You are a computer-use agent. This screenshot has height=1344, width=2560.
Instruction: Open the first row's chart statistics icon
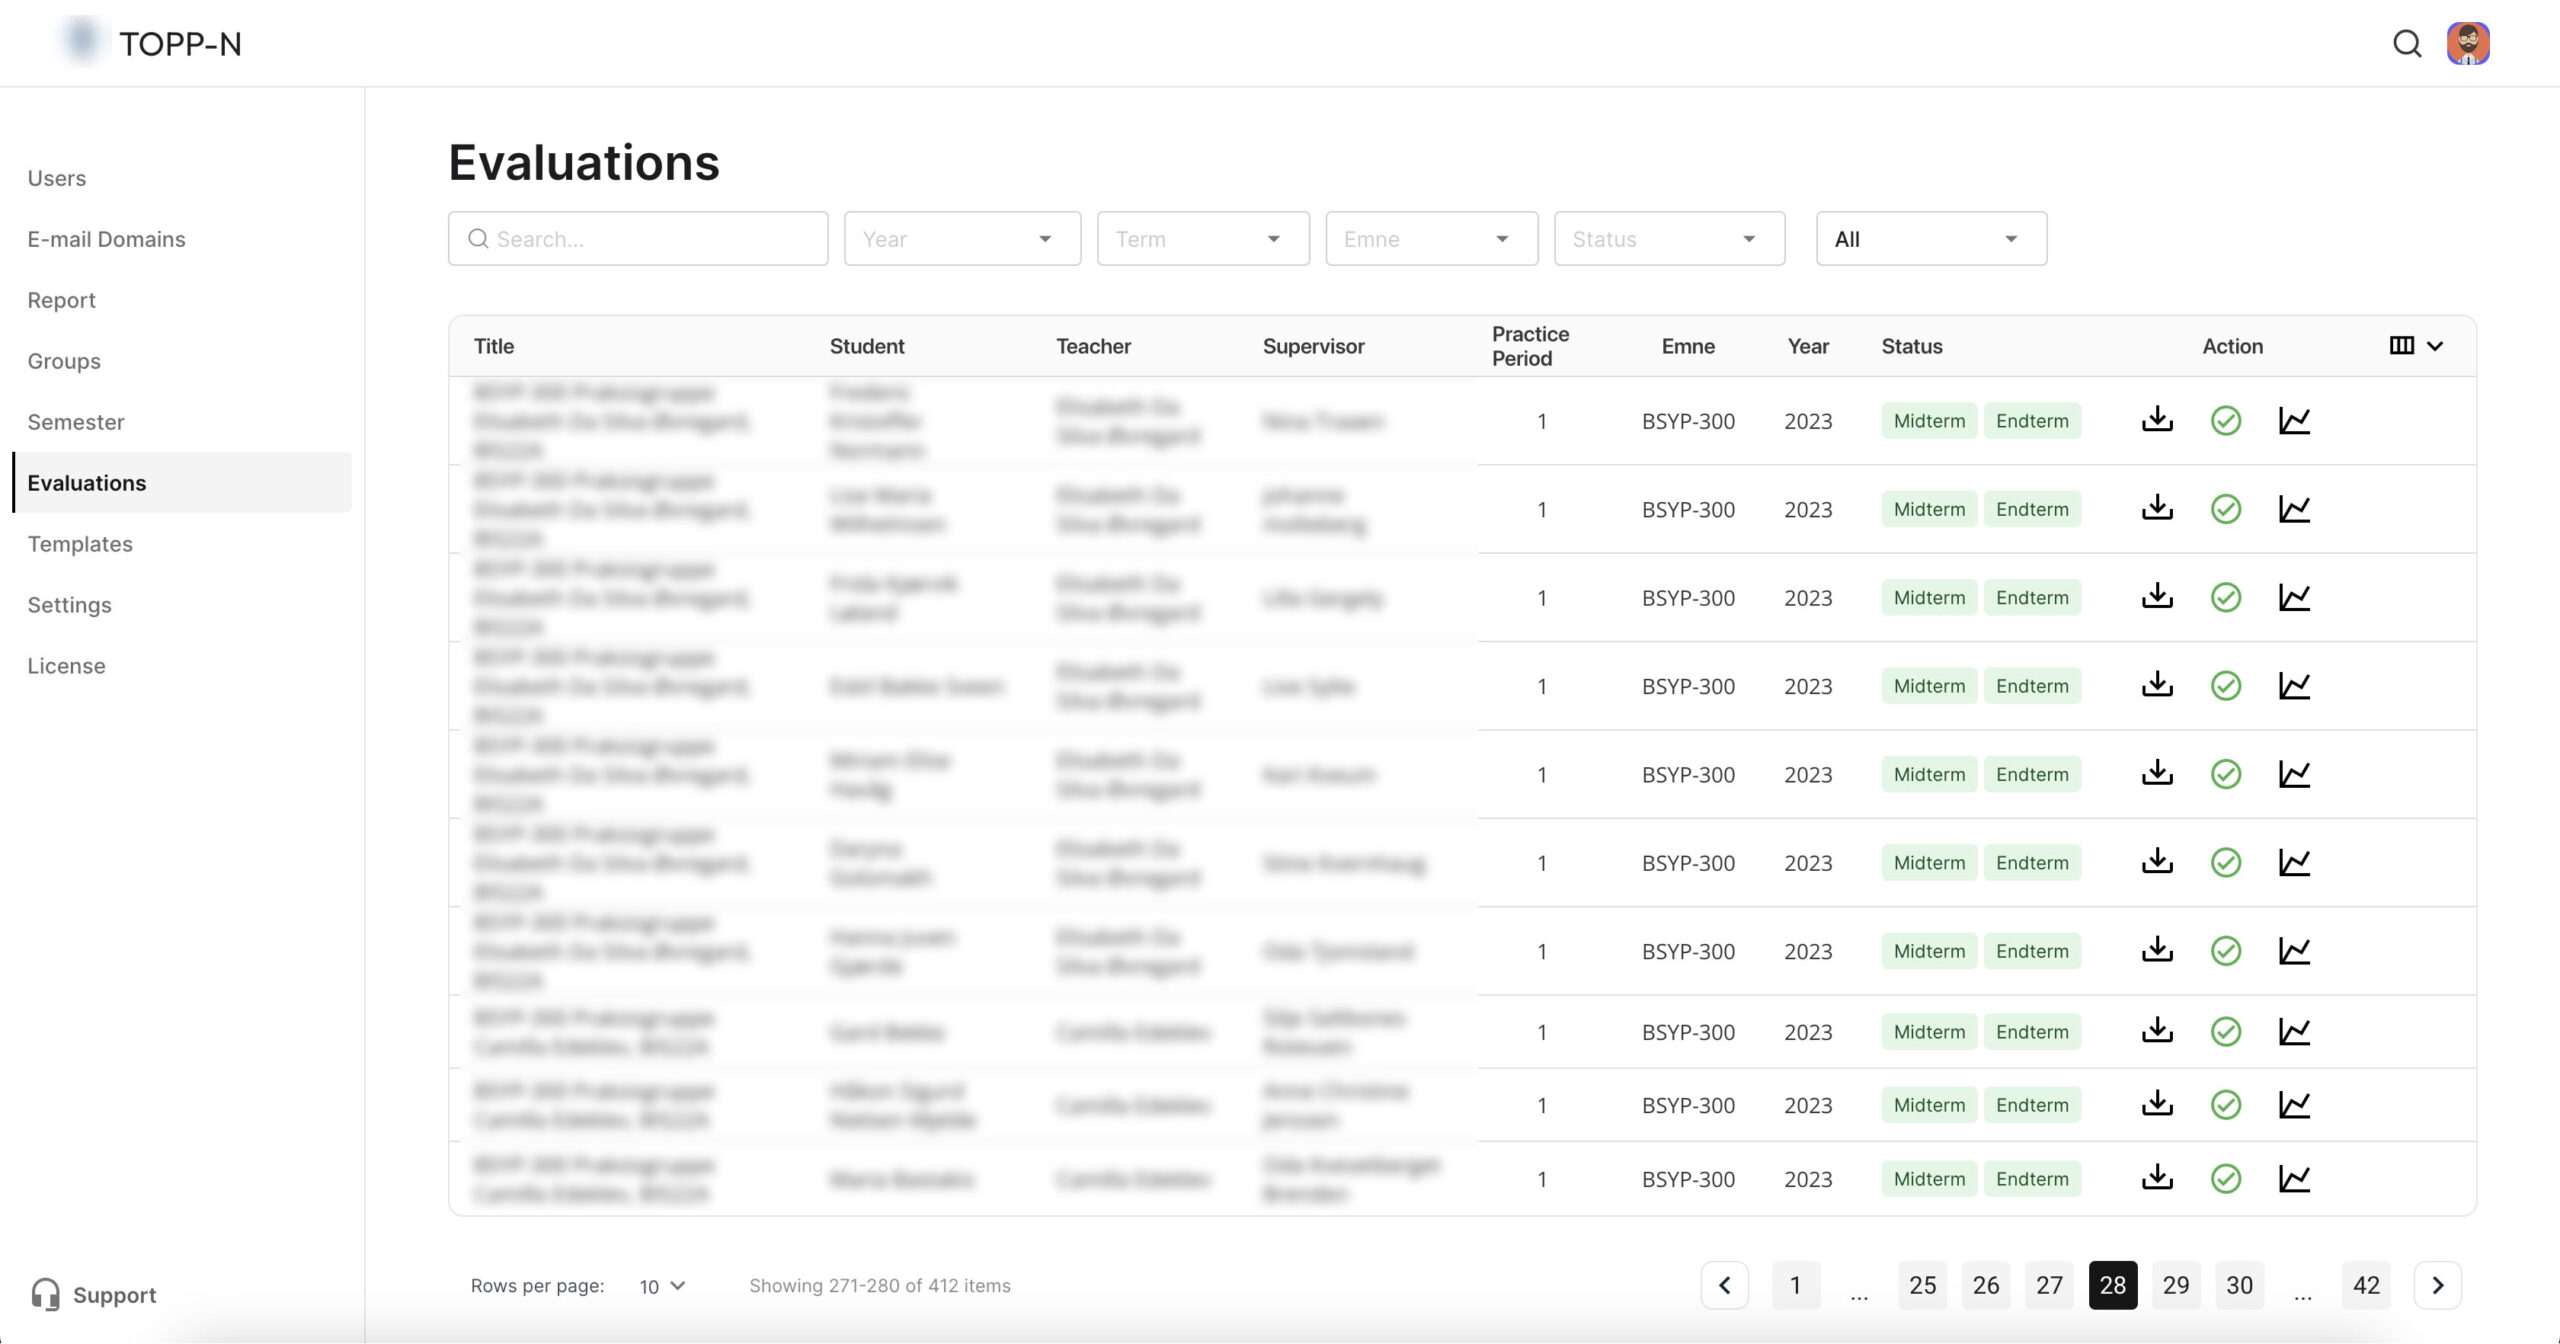(x=2294, y=420)
